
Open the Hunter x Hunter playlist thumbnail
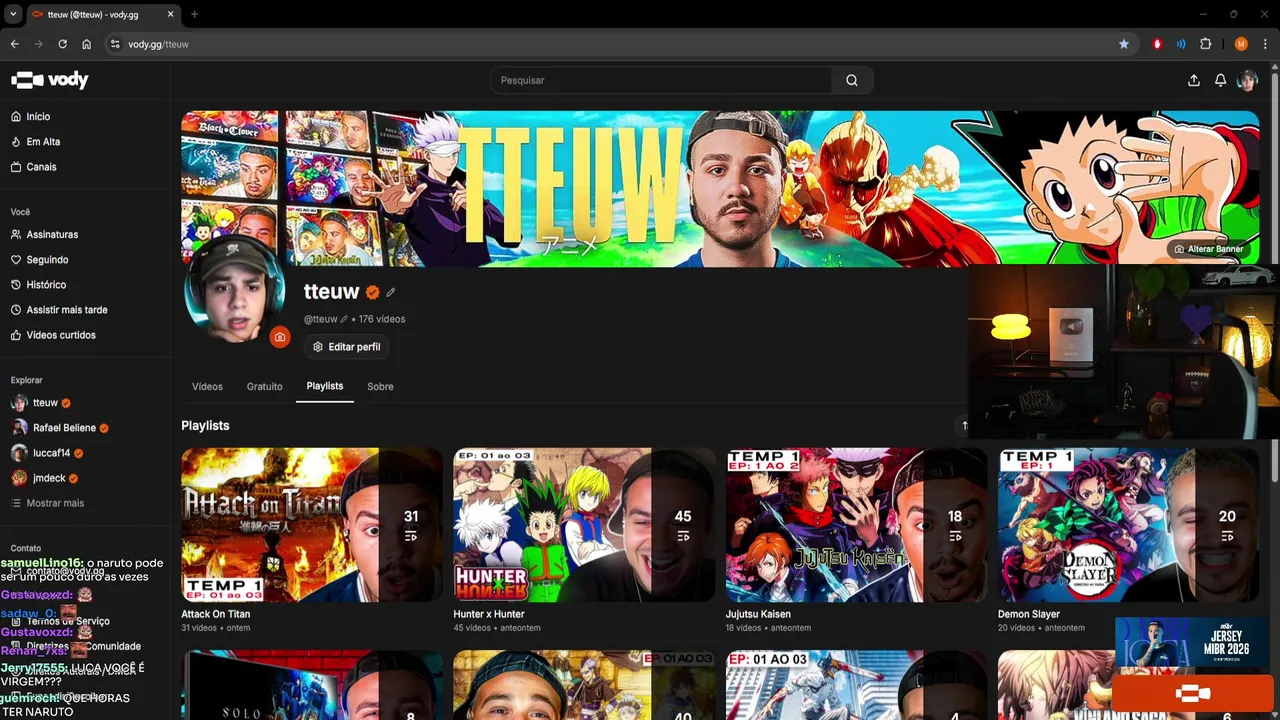(584, 525)
